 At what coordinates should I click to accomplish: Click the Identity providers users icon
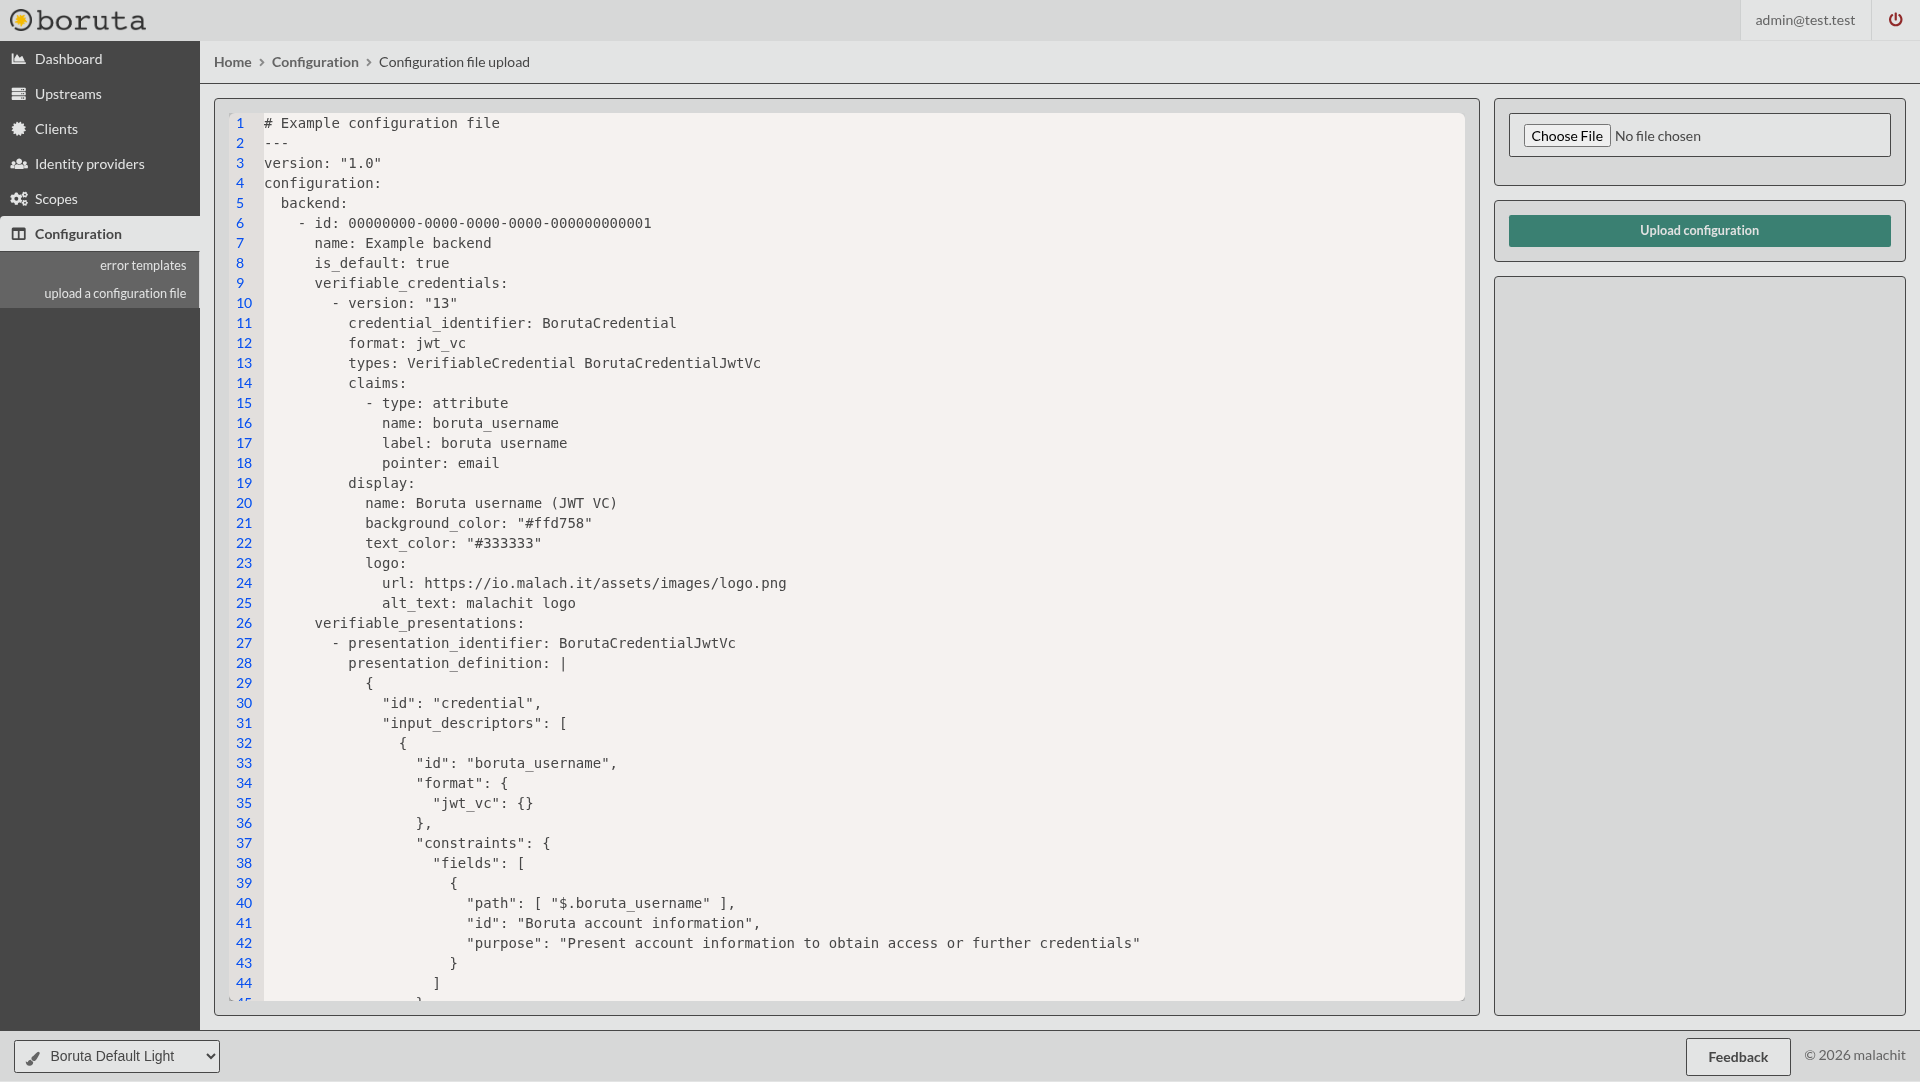point(18,164)
